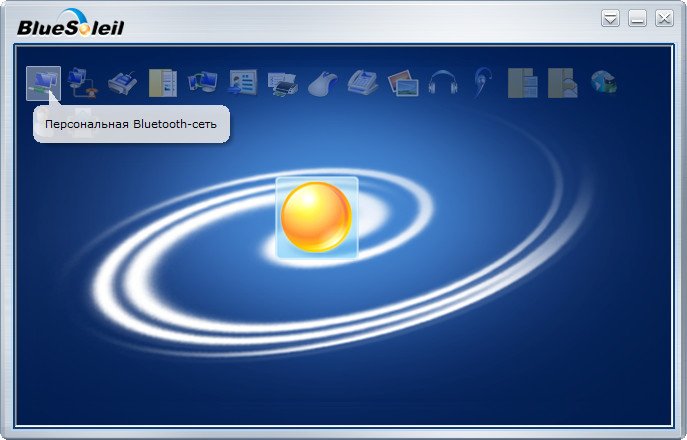Select the globe LAN access icon
Image resolution: width=687 pixels, height=440 pixels.
(603, 82)
